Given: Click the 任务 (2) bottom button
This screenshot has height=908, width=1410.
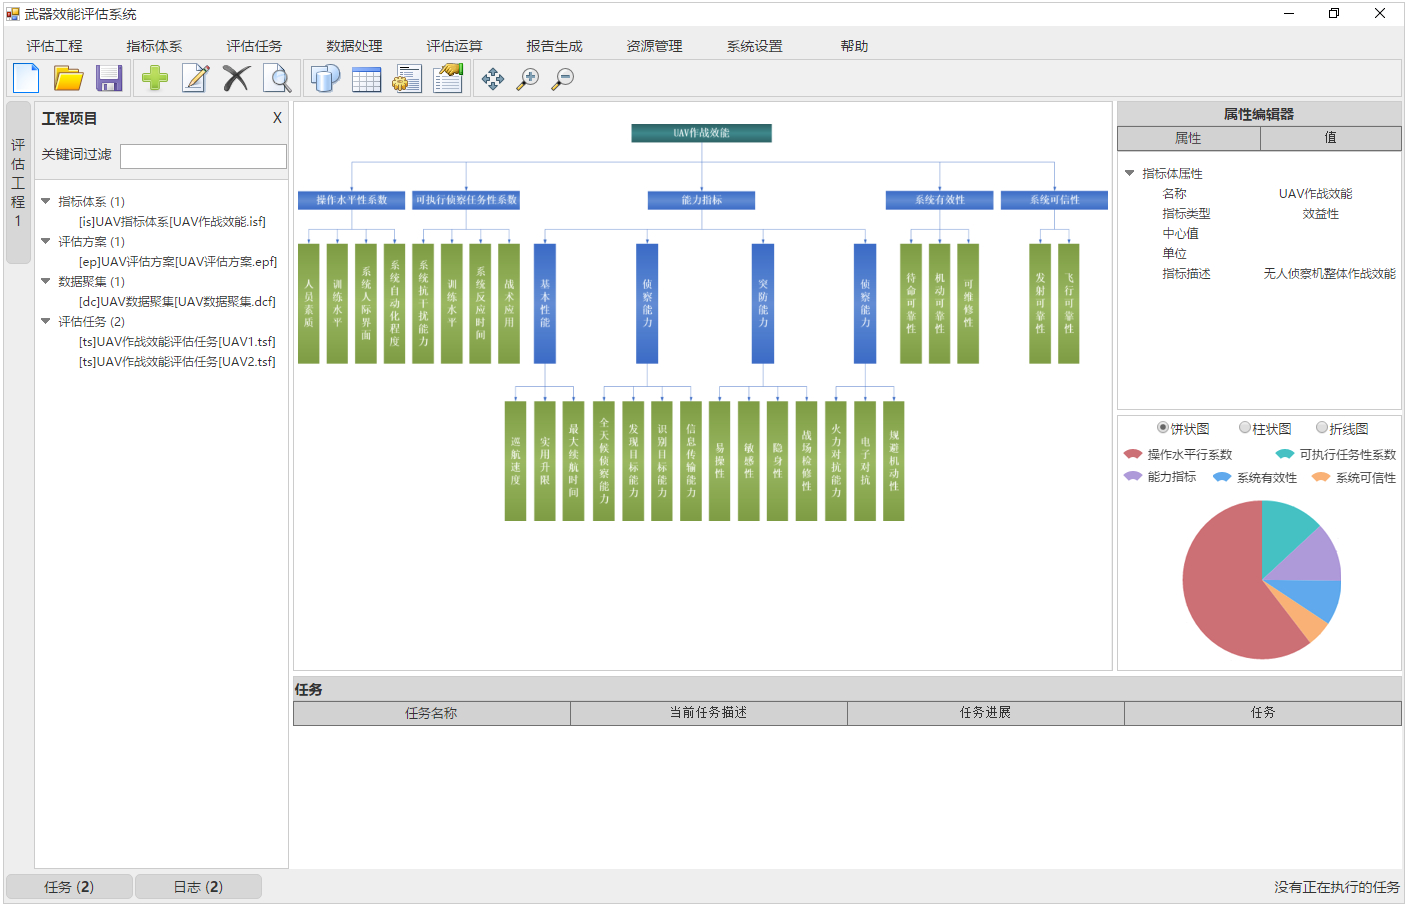Looking at the screenshot, I should click(x=69, y=887).
